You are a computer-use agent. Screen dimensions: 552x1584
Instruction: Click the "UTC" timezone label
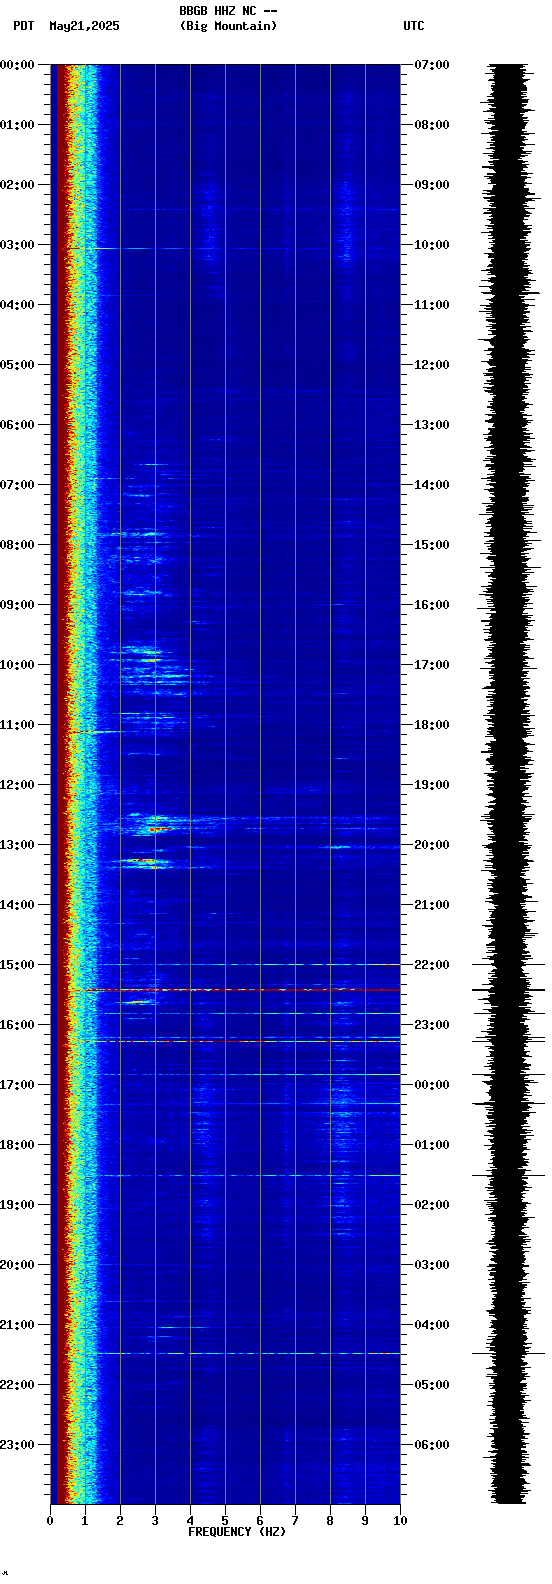click(x=414, y=26)
